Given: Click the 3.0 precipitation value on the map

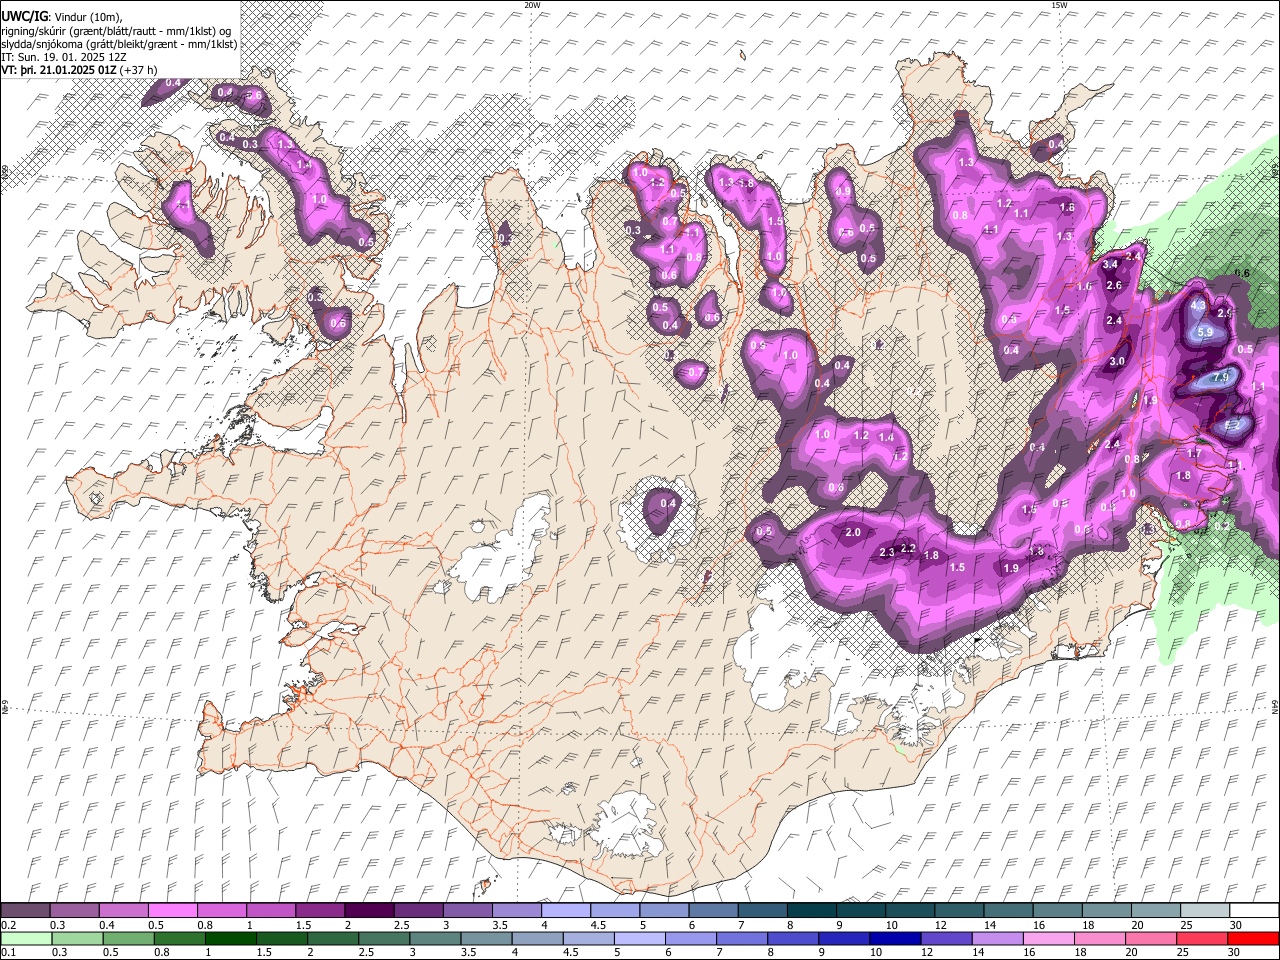Looking at the screenshot, I should point(1118,361).
